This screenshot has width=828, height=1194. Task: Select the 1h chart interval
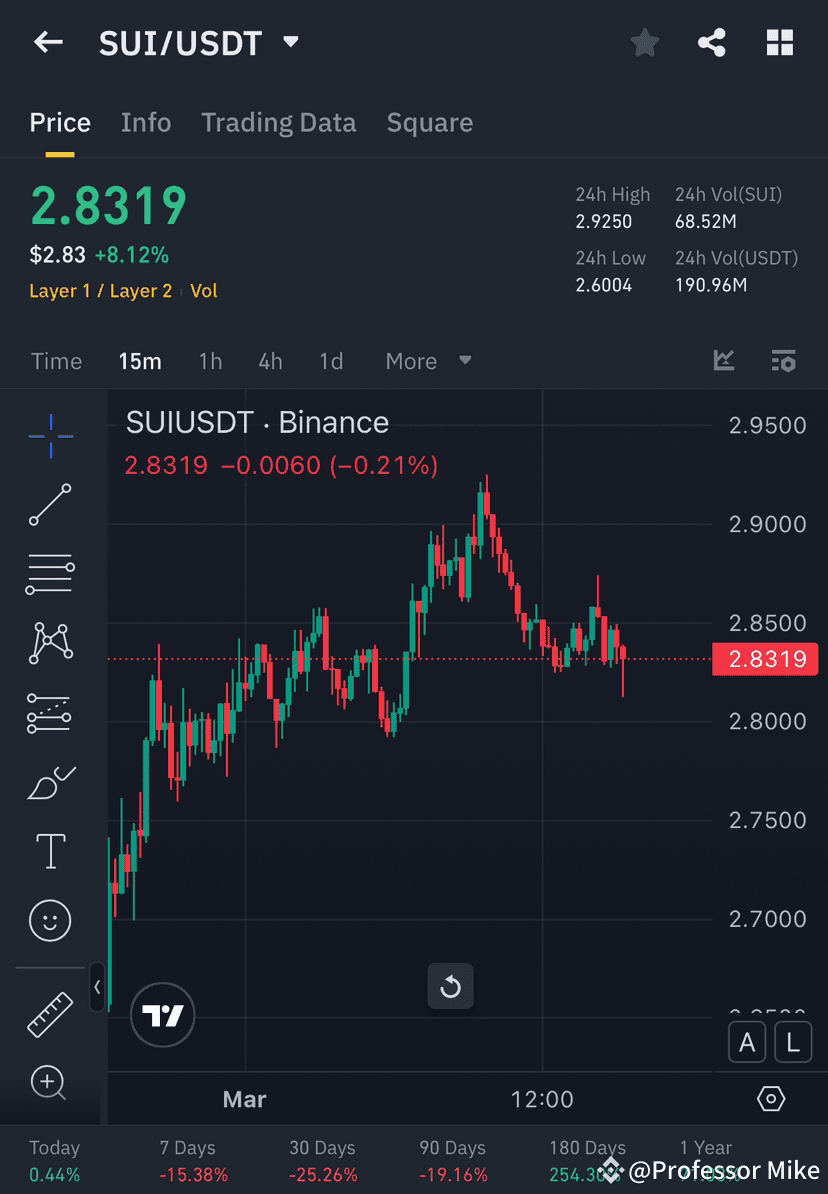(210, 361)
